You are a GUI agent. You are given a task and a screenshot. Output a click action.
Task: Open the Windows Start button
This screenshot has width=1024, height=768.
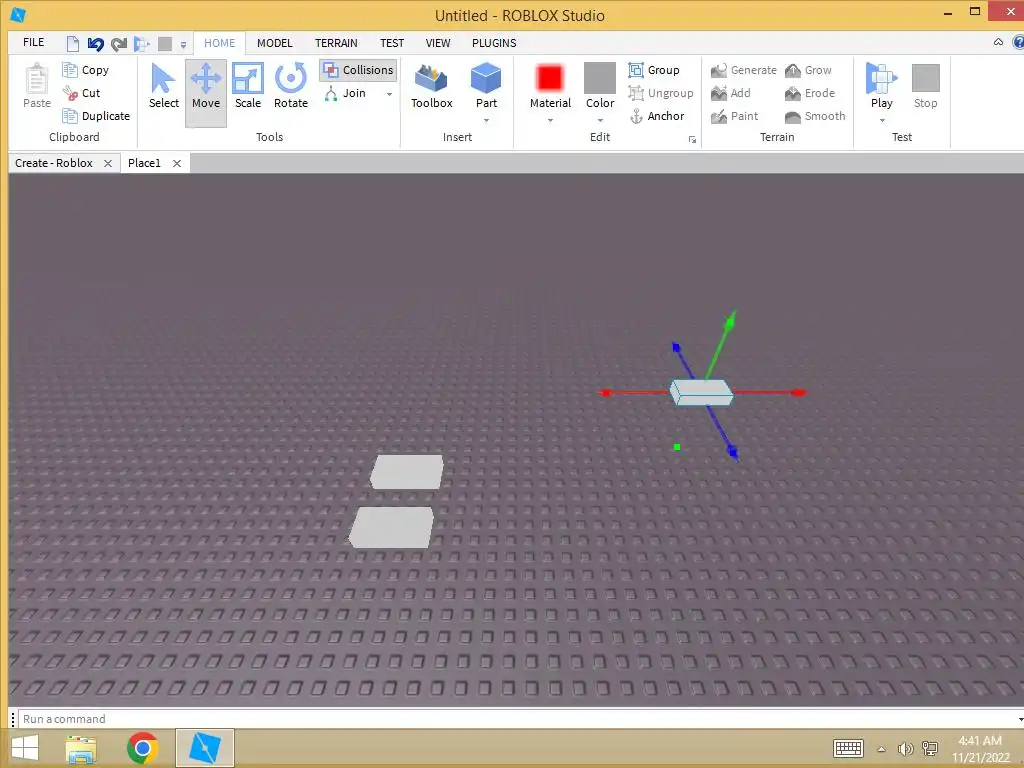click(25, 748)
